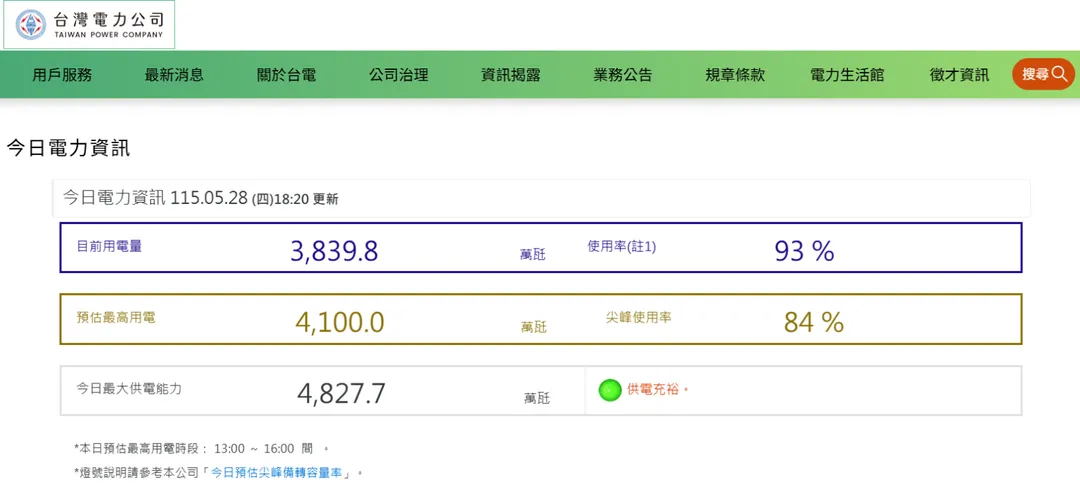Image resolution: width=1080 pixels, height=493 pixels.
Task: Click the green 供電充裕 indicator light
Action: [x=610, y=390]
